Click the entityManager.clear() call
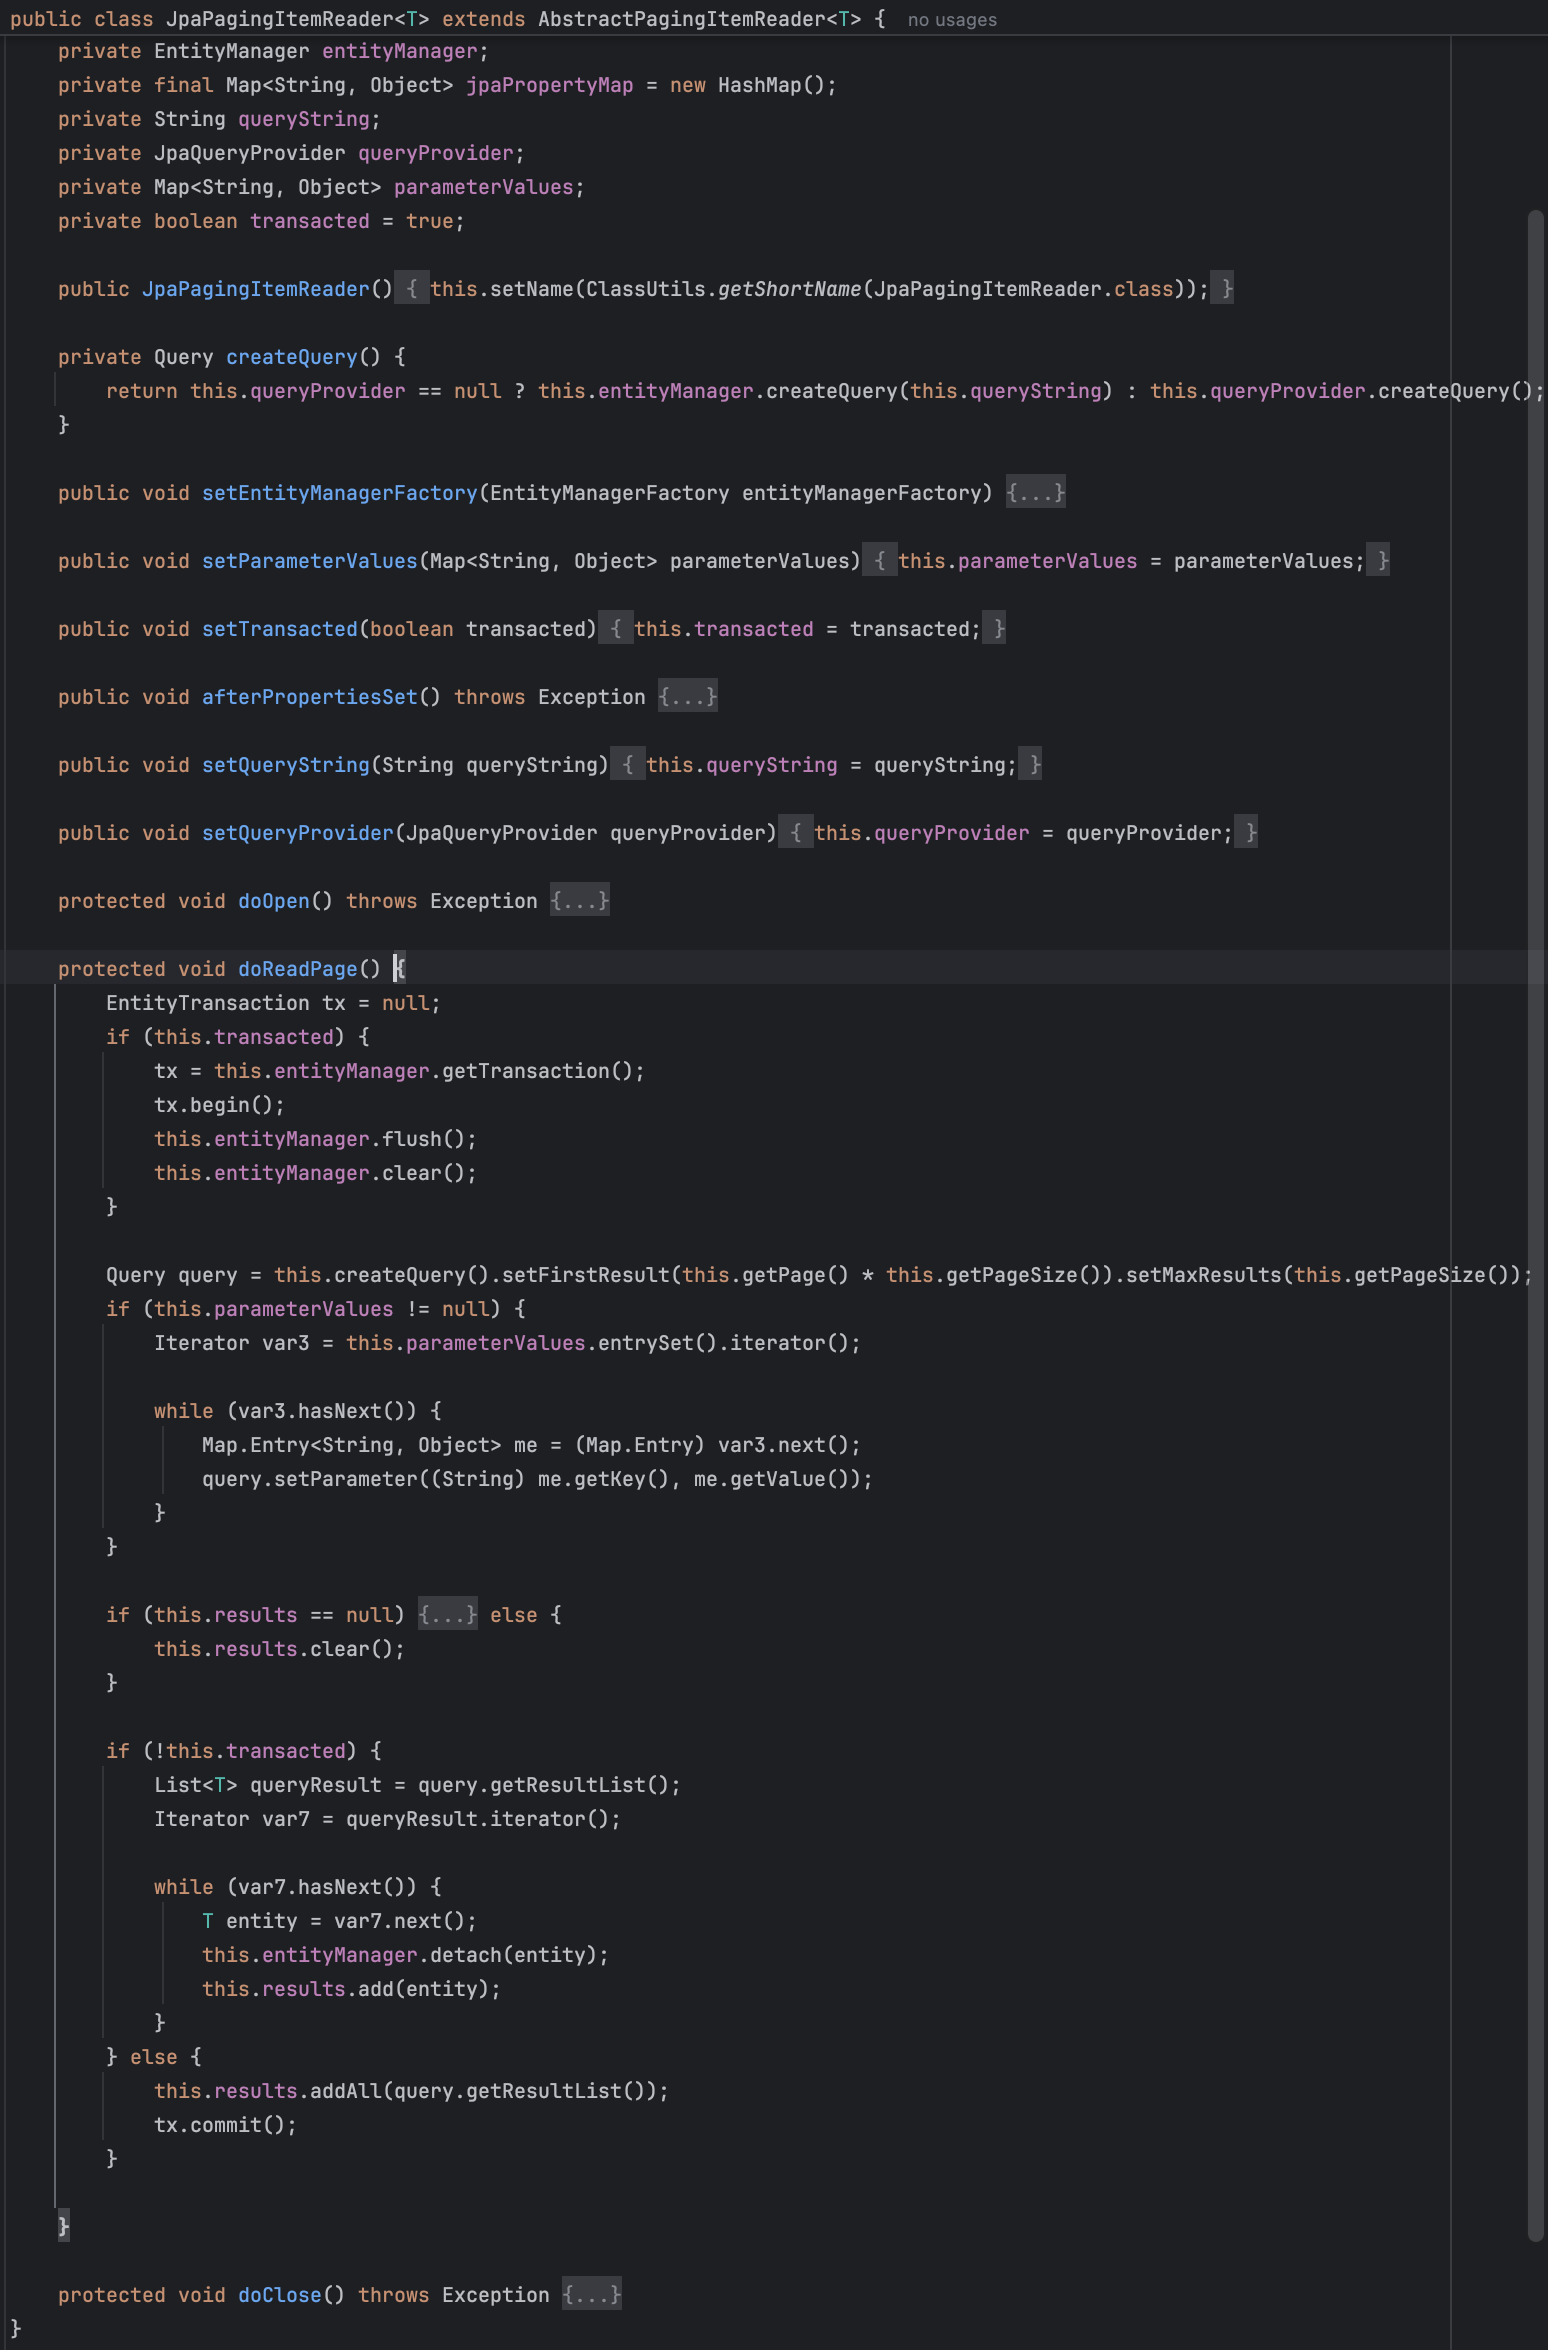This screenshot has height=2350, width=1548. tap(315, 1173)
